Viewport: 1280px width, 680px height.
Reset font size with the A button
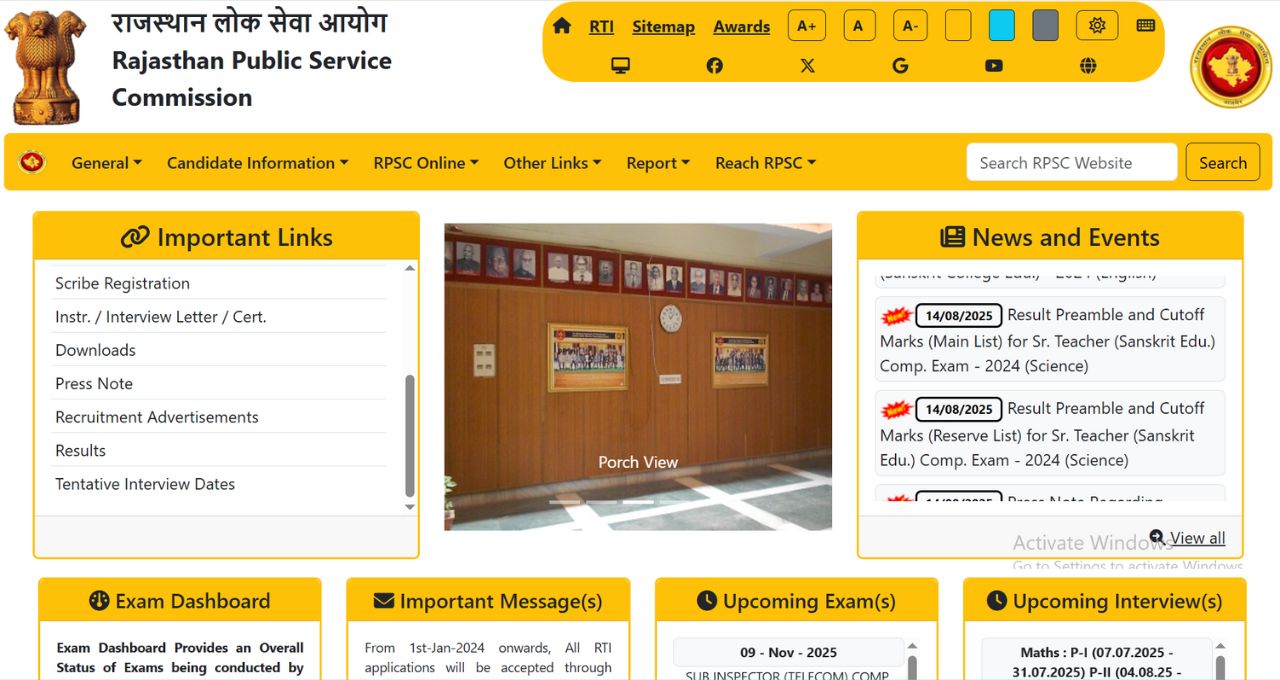coord(858,26)
